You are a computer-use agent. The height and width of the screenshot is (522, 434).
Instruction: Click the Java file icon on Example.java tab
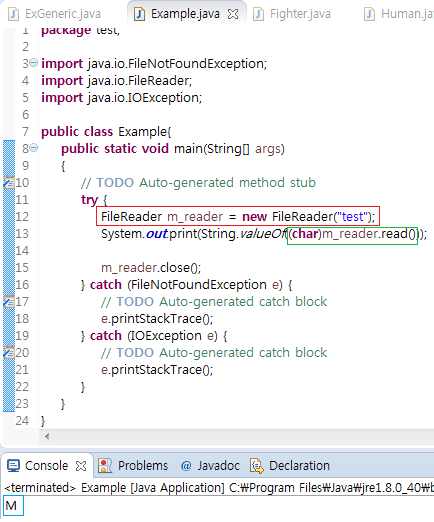(x=139, y=14)
